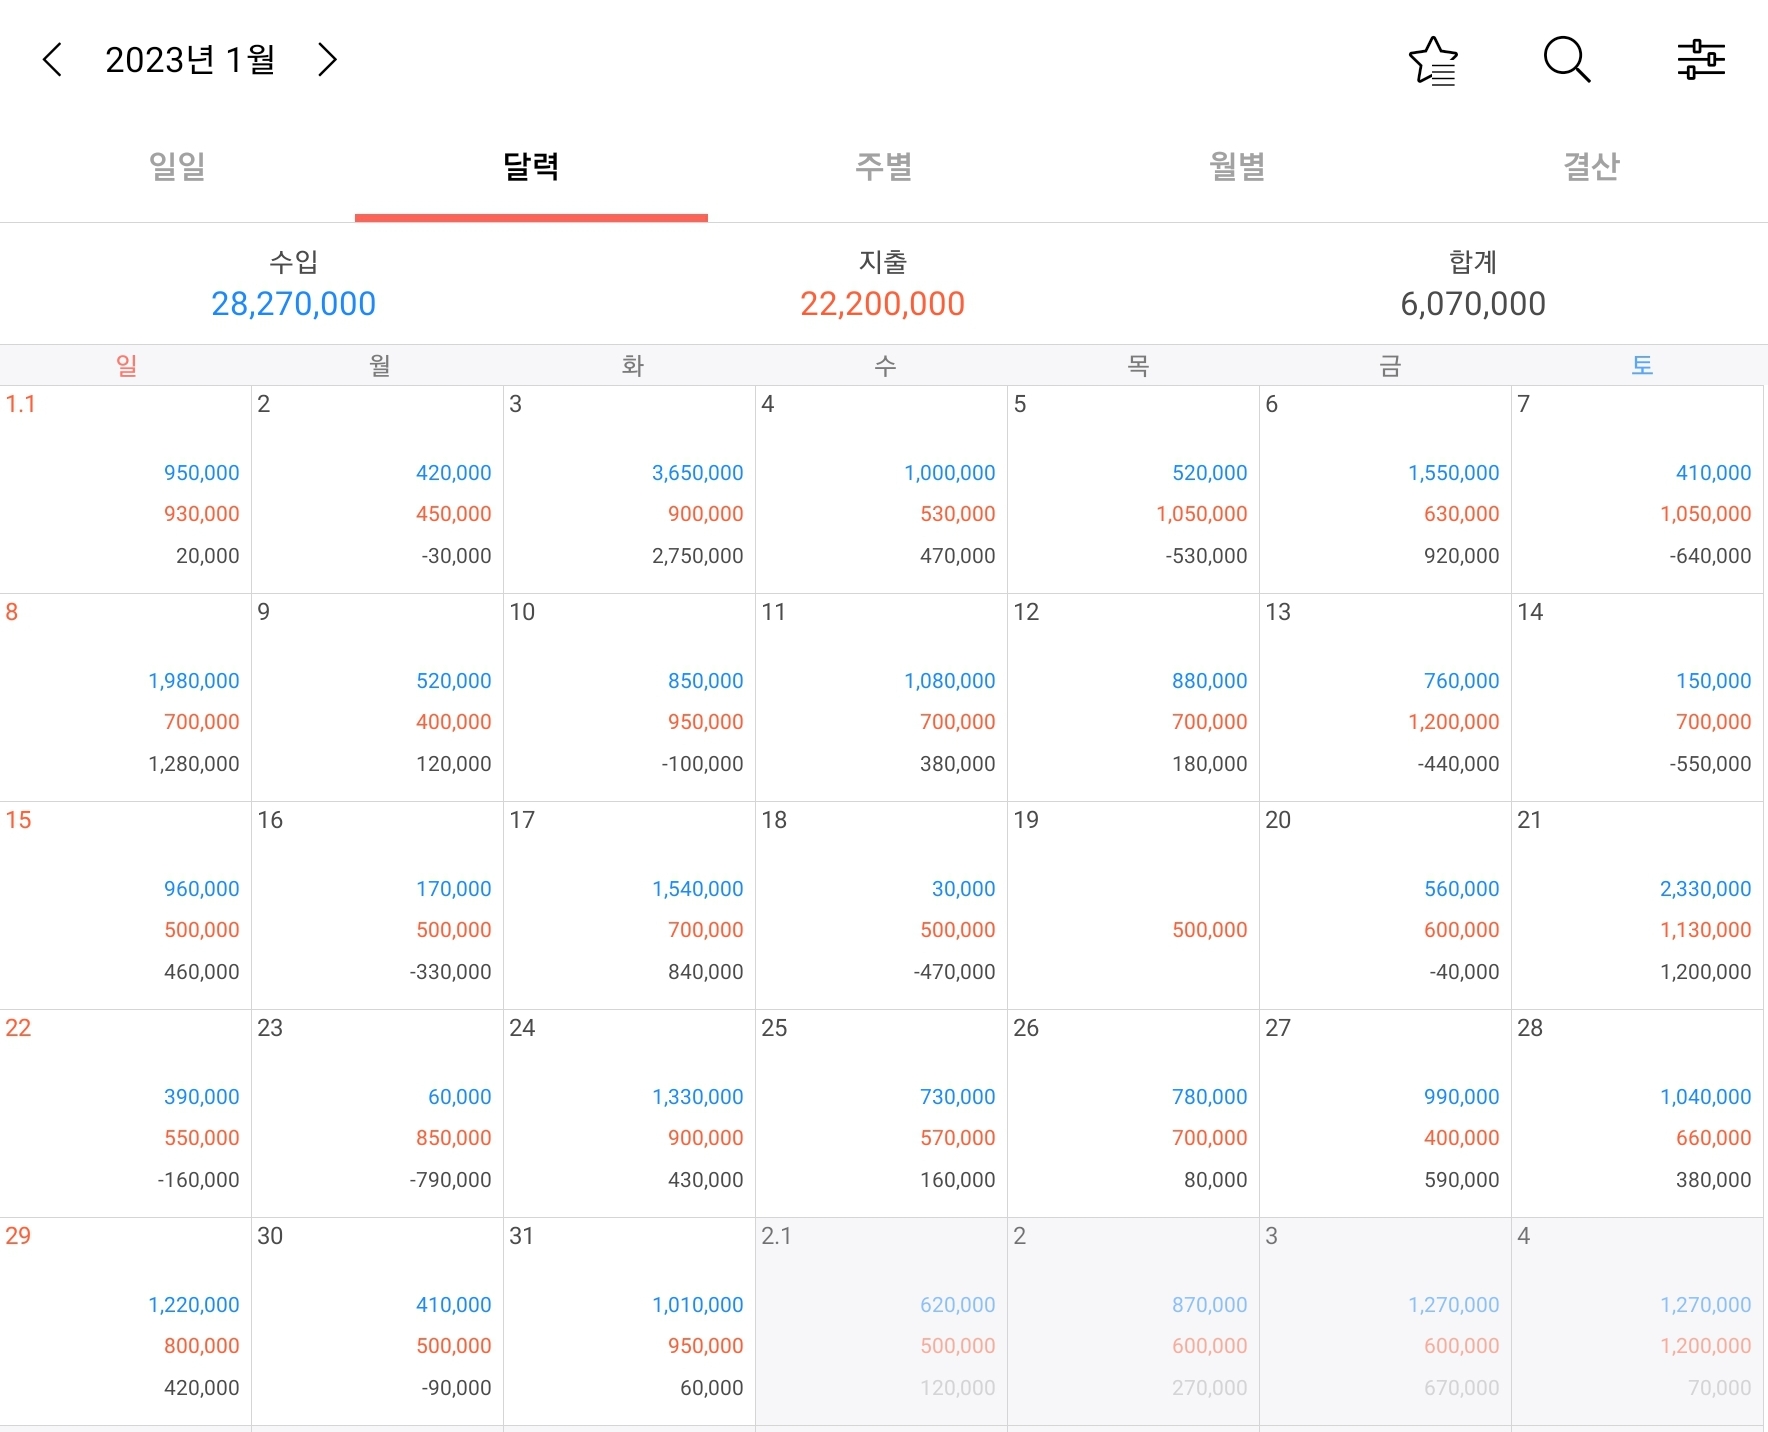Click income 1,980,000 on day 8

194,681
